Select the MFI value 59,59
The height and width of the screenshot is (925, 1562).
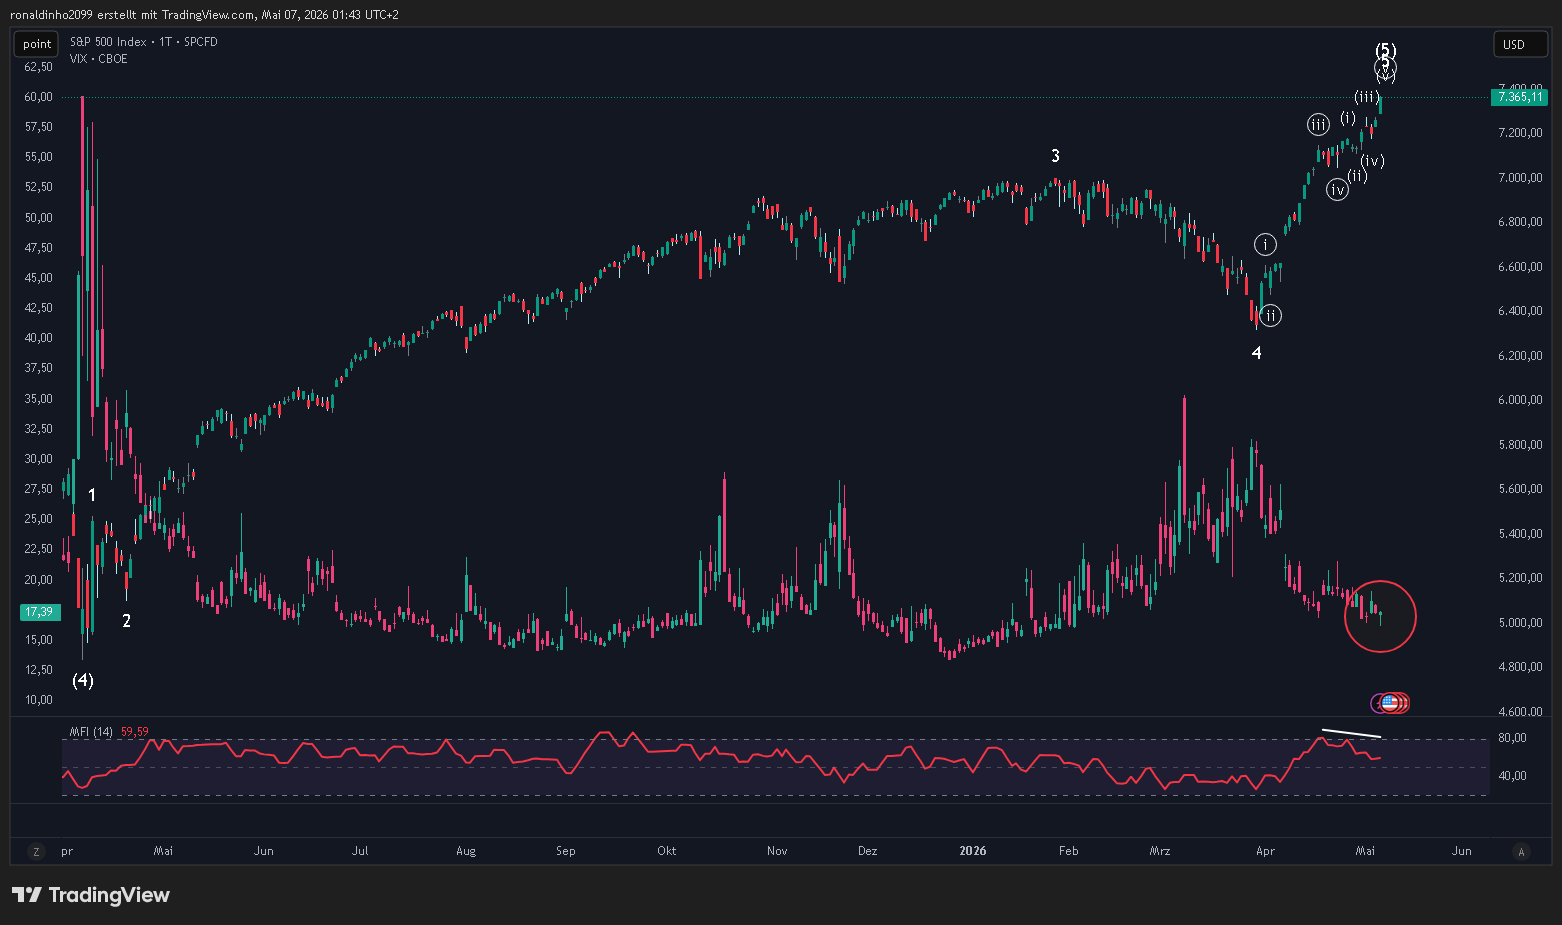[x=135, y=732]
